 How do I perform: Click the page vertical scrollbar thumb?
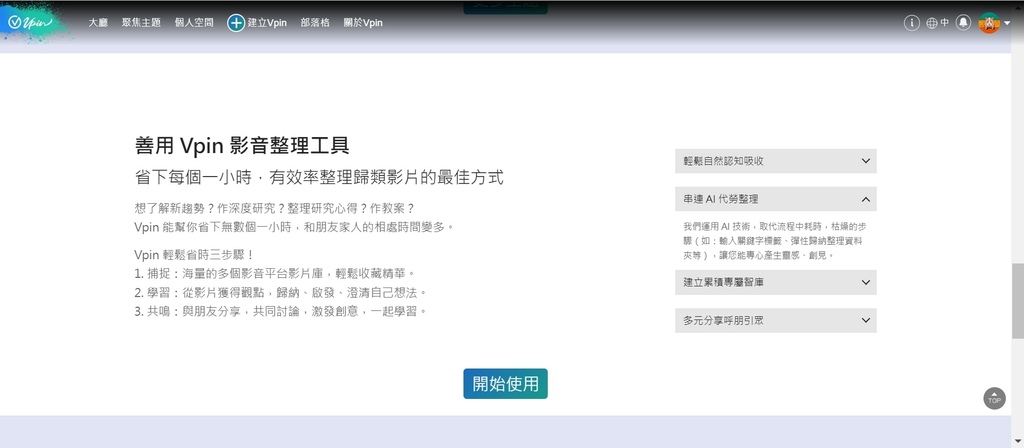tap(1018, 302)
